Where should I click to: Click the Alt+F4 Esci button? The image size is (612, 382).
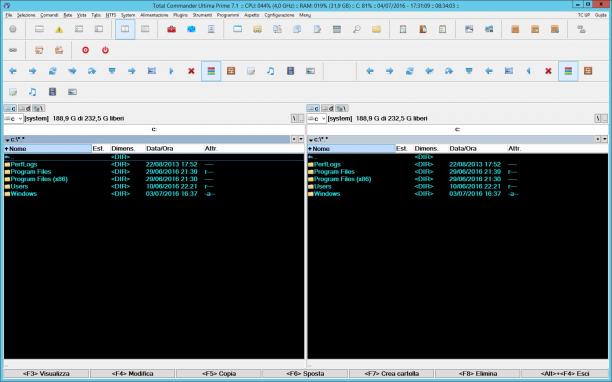click(x=565, y=373)
